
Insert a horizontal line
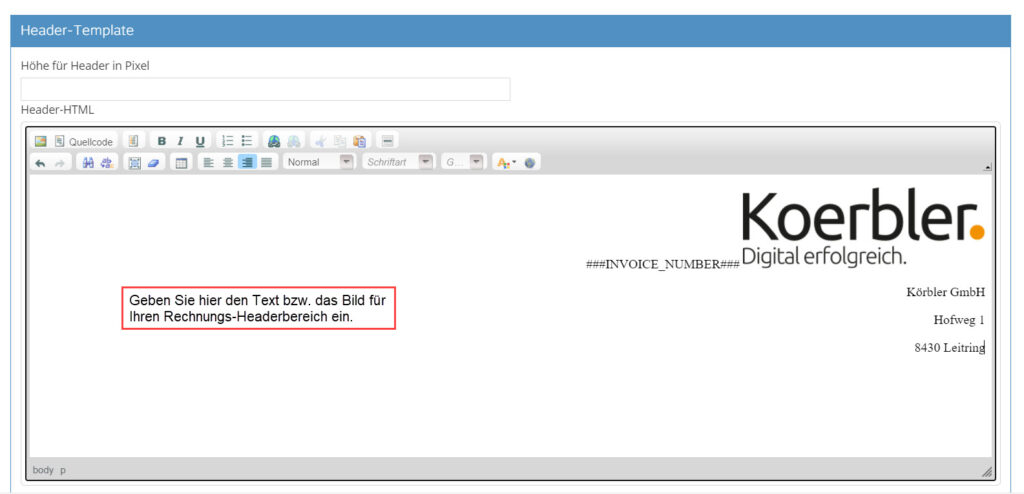click(x=387, y=141)
